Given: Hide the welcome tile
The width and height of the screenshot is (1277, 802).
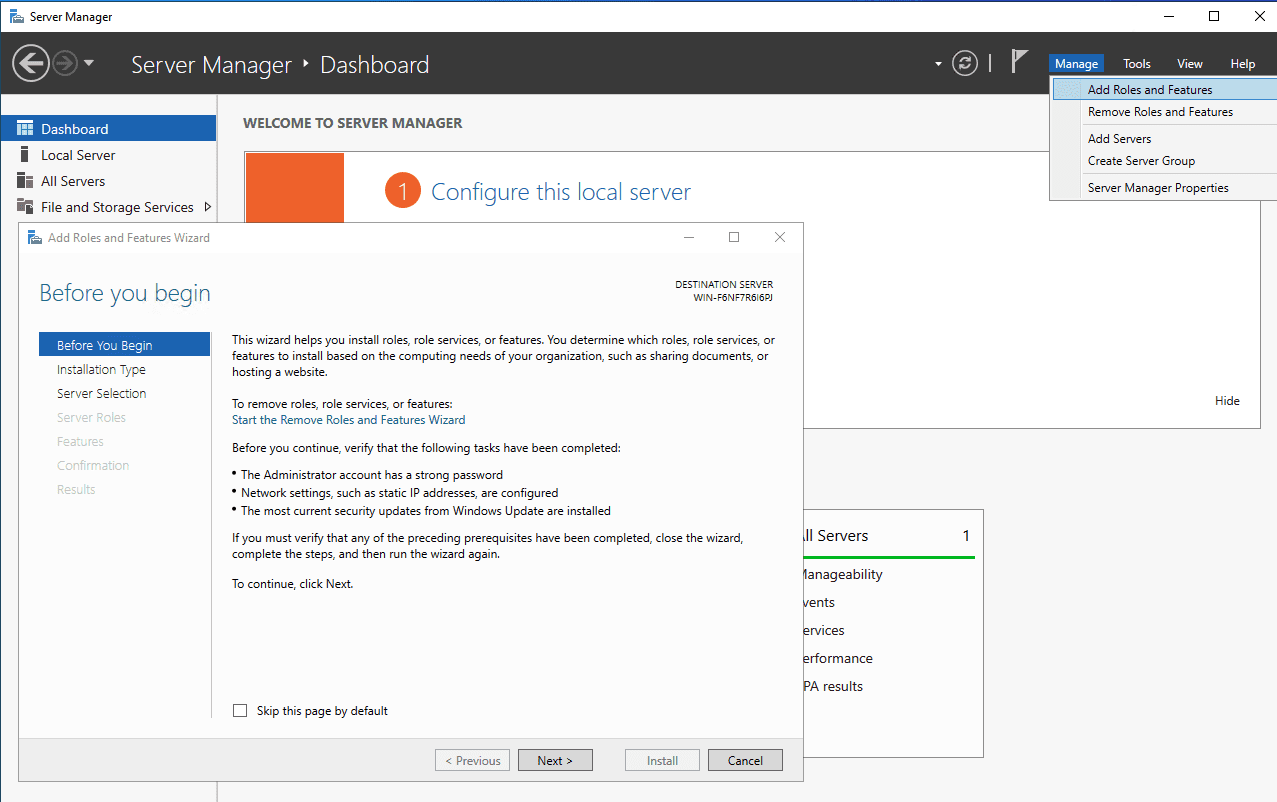Looking at the screenshot, I should click(x=1227, y=401).
